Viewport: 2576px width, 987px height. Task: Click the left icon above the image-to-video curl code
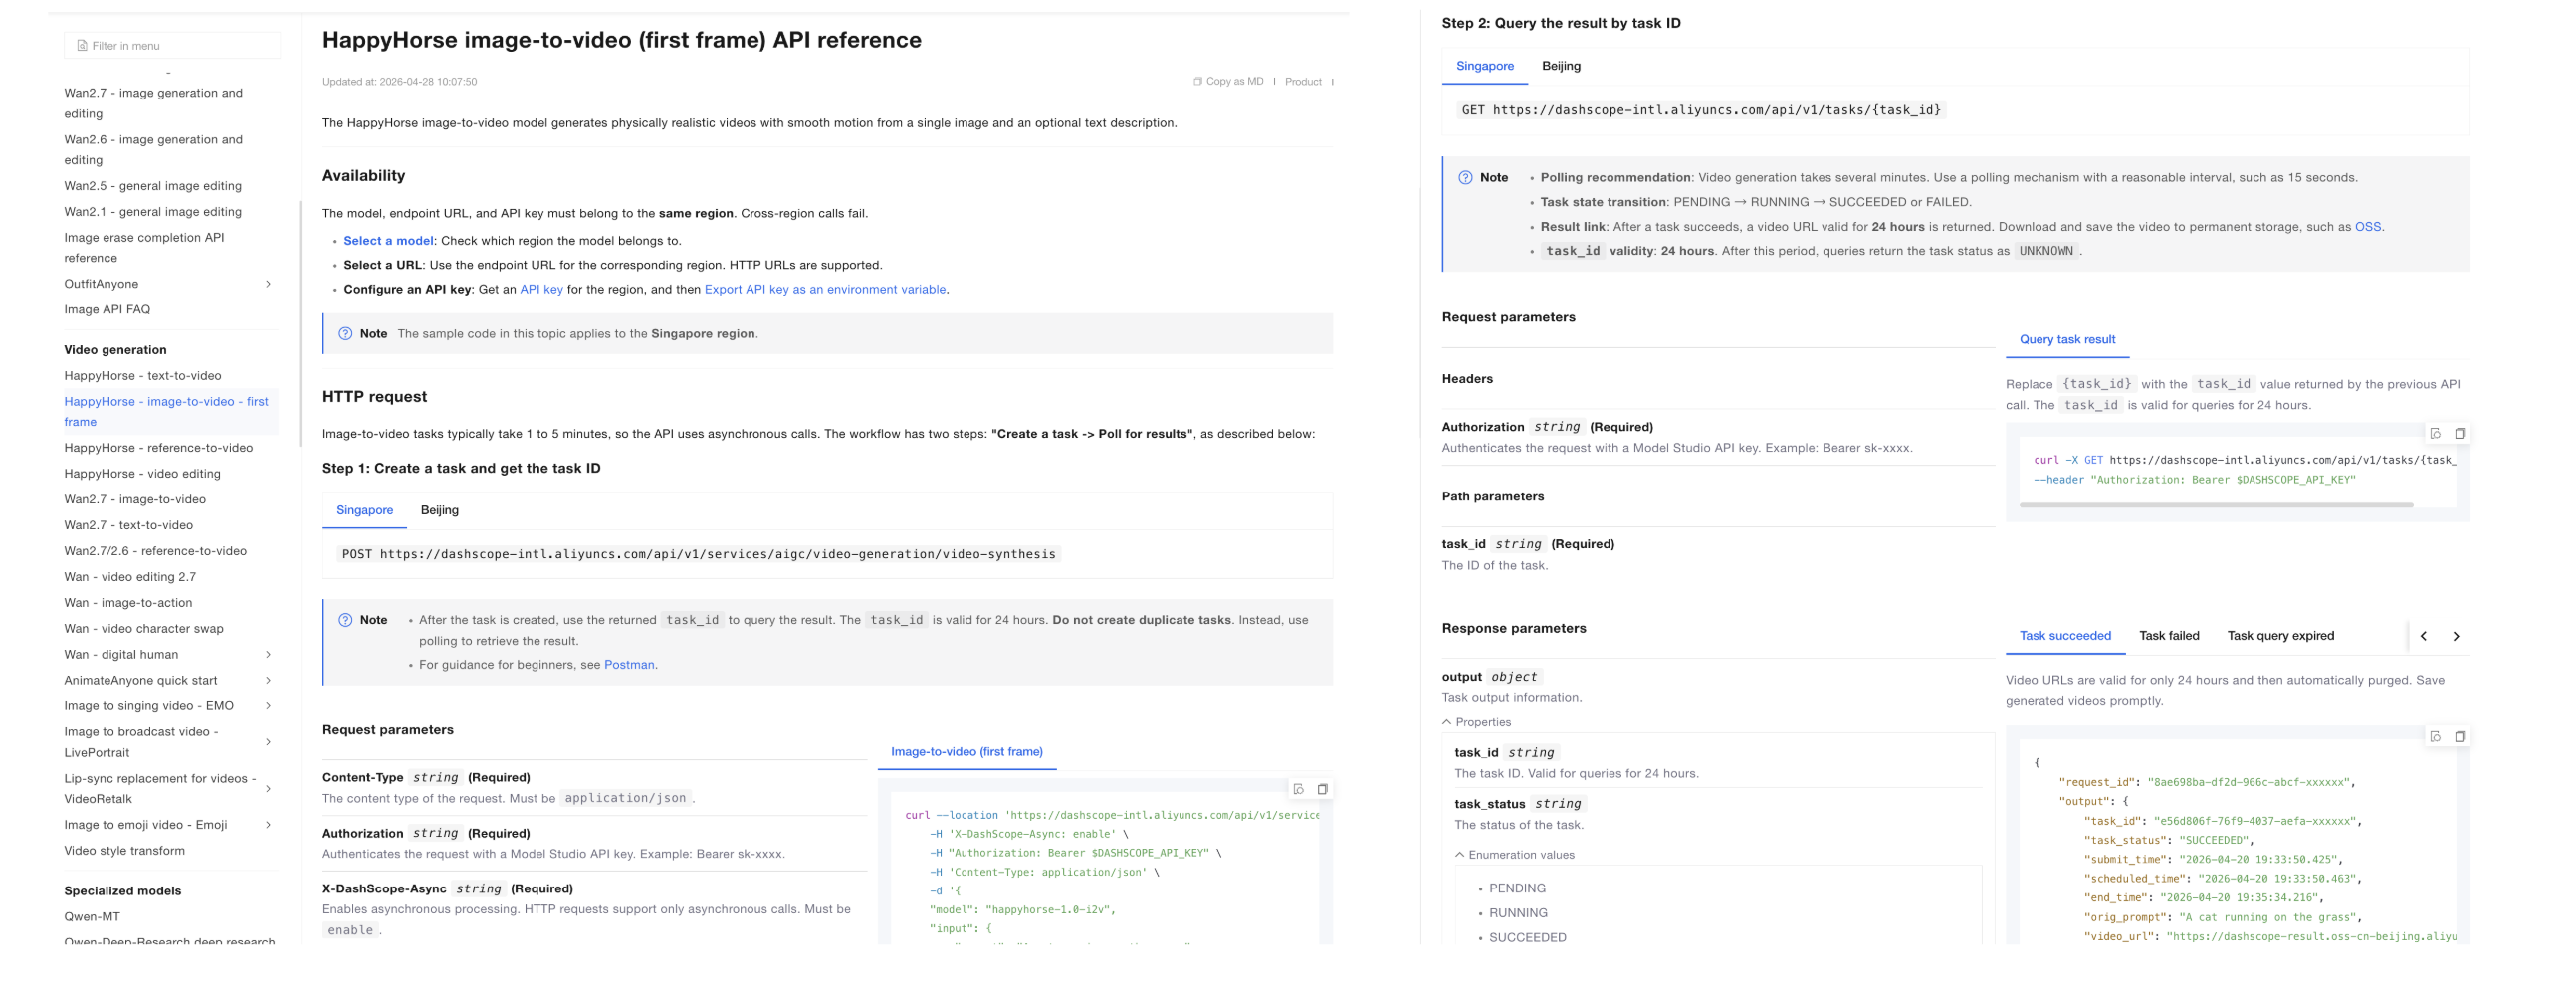click(x=1298, y=790)
